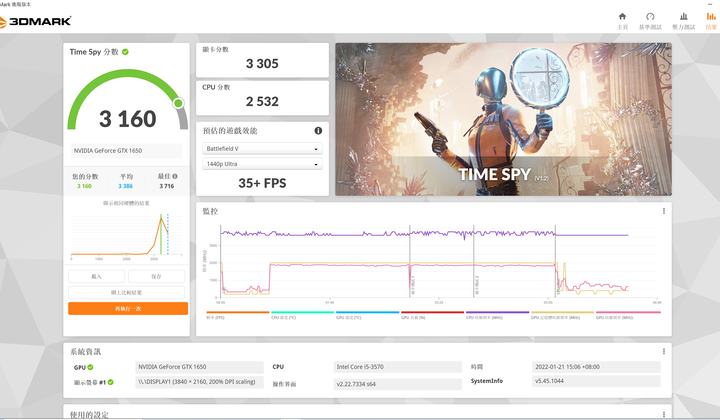Image resolution: width=720 pixels, height=420 pixels.
Task: Click the NVIDIA GeForce GTX 1650 label under gauge
Action: coord(126,151)
